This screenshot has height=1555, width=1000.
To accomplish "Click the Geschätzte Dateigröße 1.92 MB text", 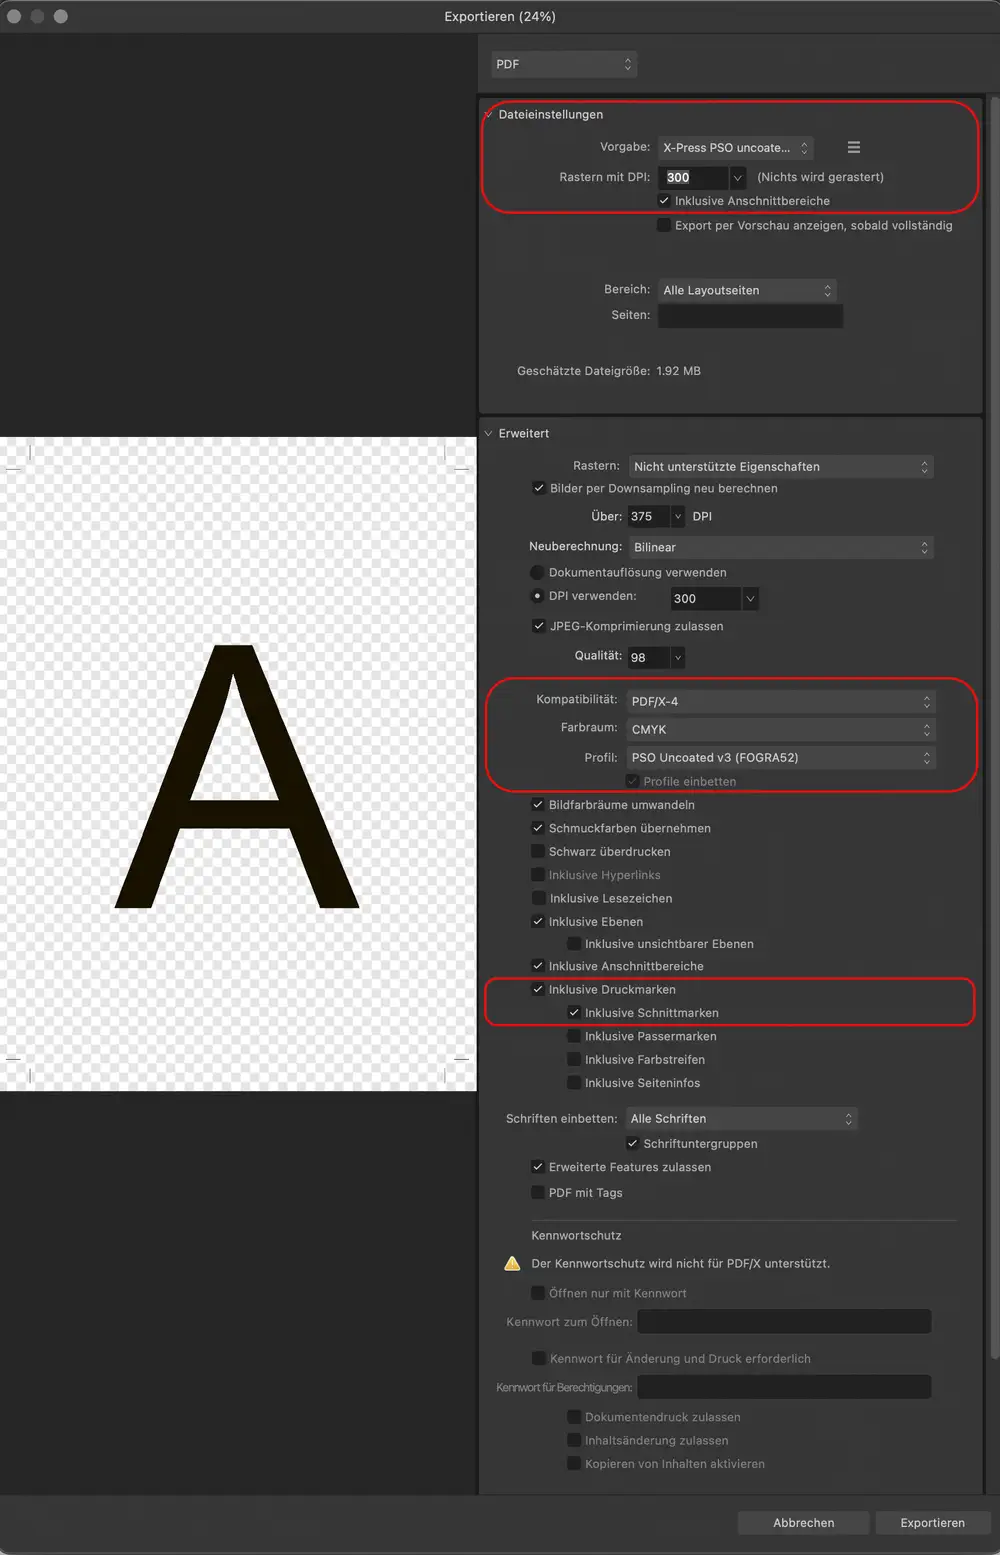I will pos(609,371).
